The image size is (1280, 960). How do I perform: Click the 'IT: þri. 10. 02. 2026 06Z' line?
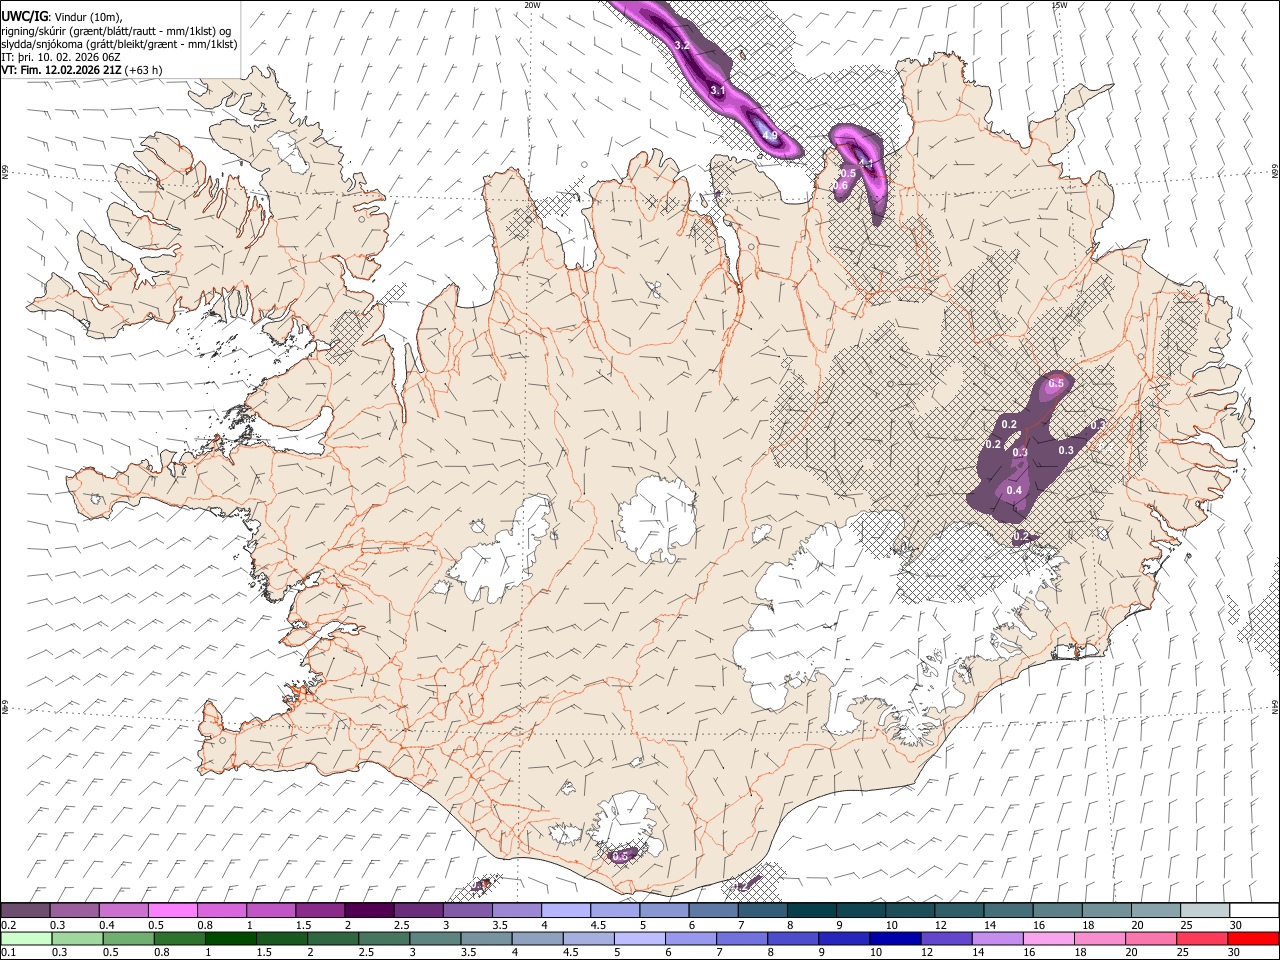pos(59,57)
